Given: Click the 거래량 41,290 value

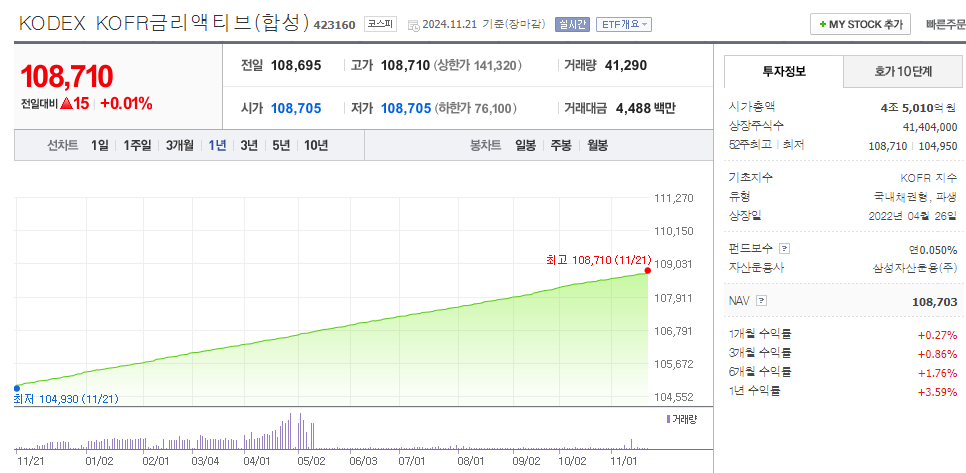Looking at the screenshot, I should [x=625, y=65].
